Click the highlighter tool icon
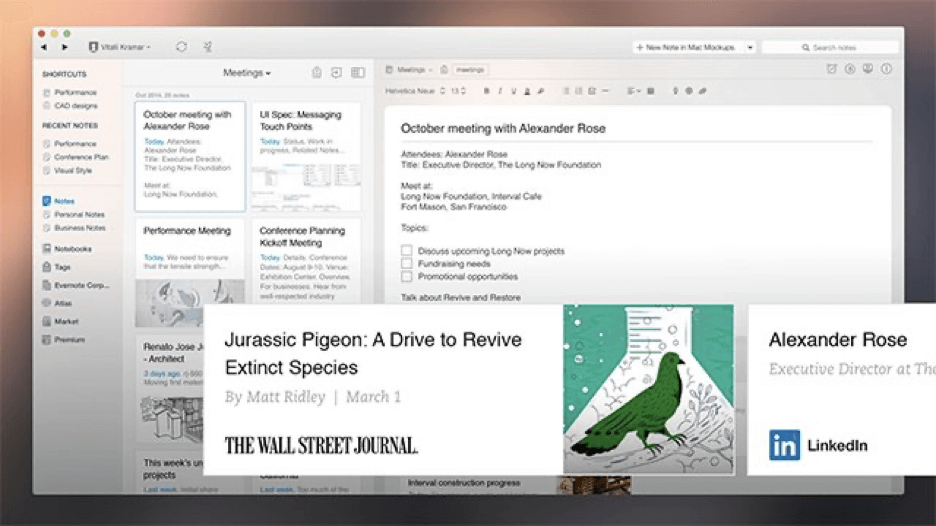 coord(541,91)
